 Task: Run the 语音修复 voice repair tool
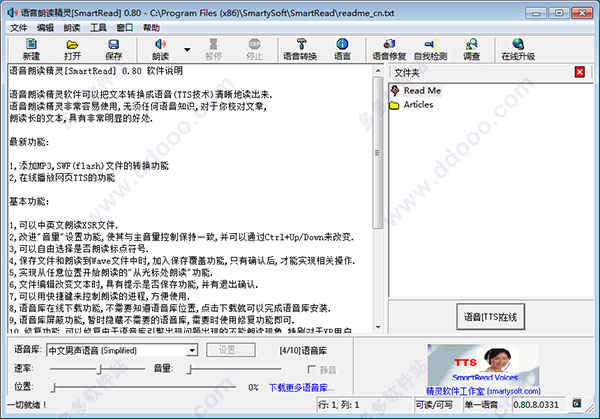click(x=389, y=49)
